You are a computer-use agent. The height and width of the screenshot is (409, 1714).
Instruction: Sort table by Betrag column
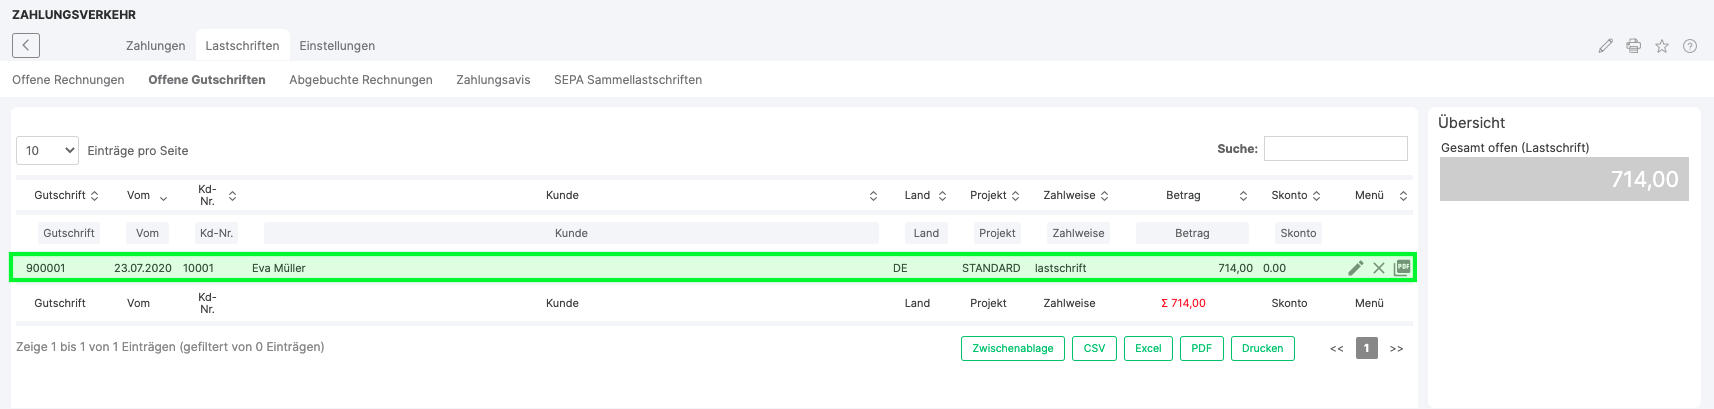pos(1206,195)
